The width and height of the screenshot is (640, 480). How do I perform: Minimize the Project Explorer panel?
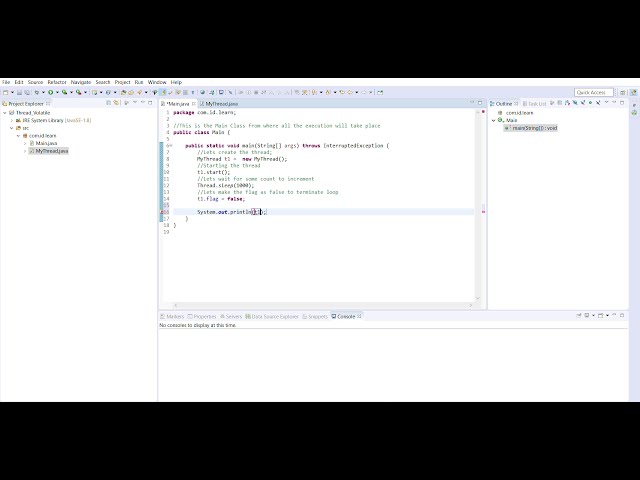(x=142, y=103)
